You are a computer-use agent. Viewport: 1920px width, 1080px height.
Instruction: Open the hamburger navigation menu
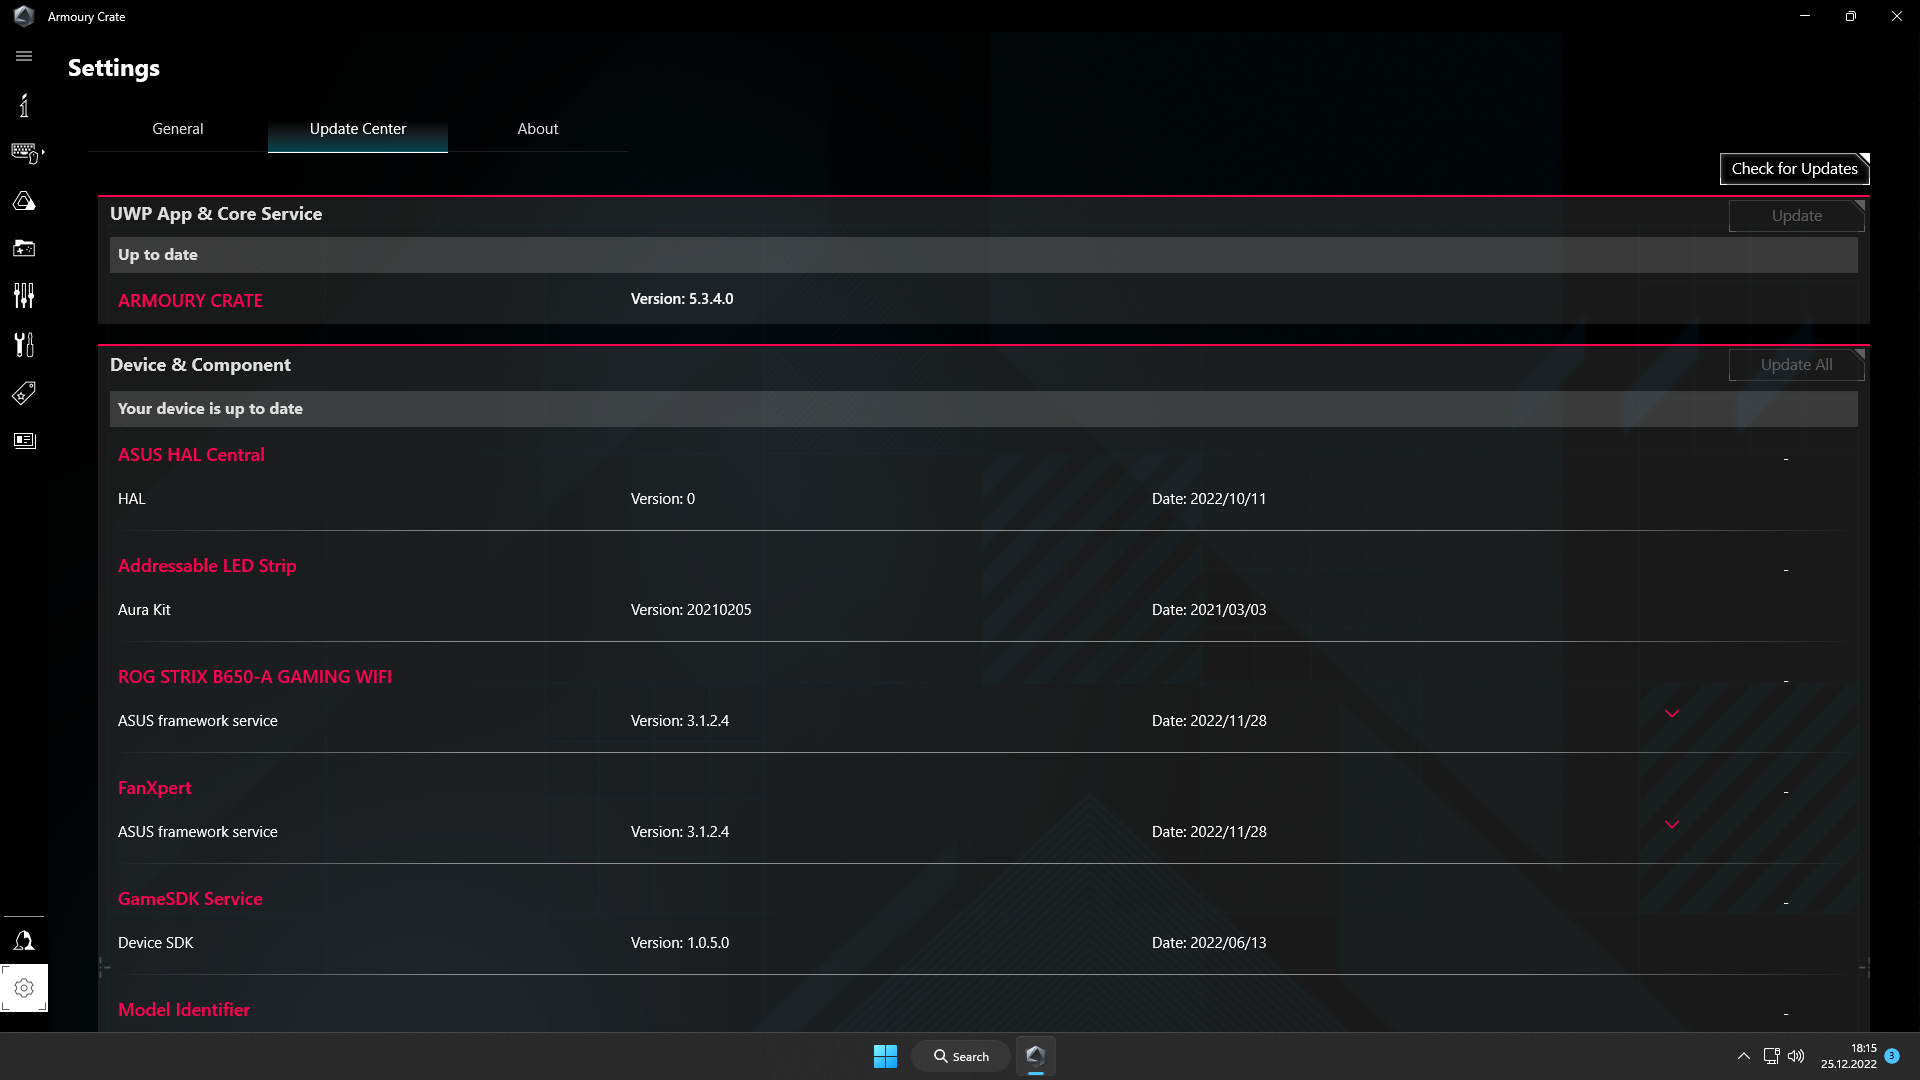[24, 56]
